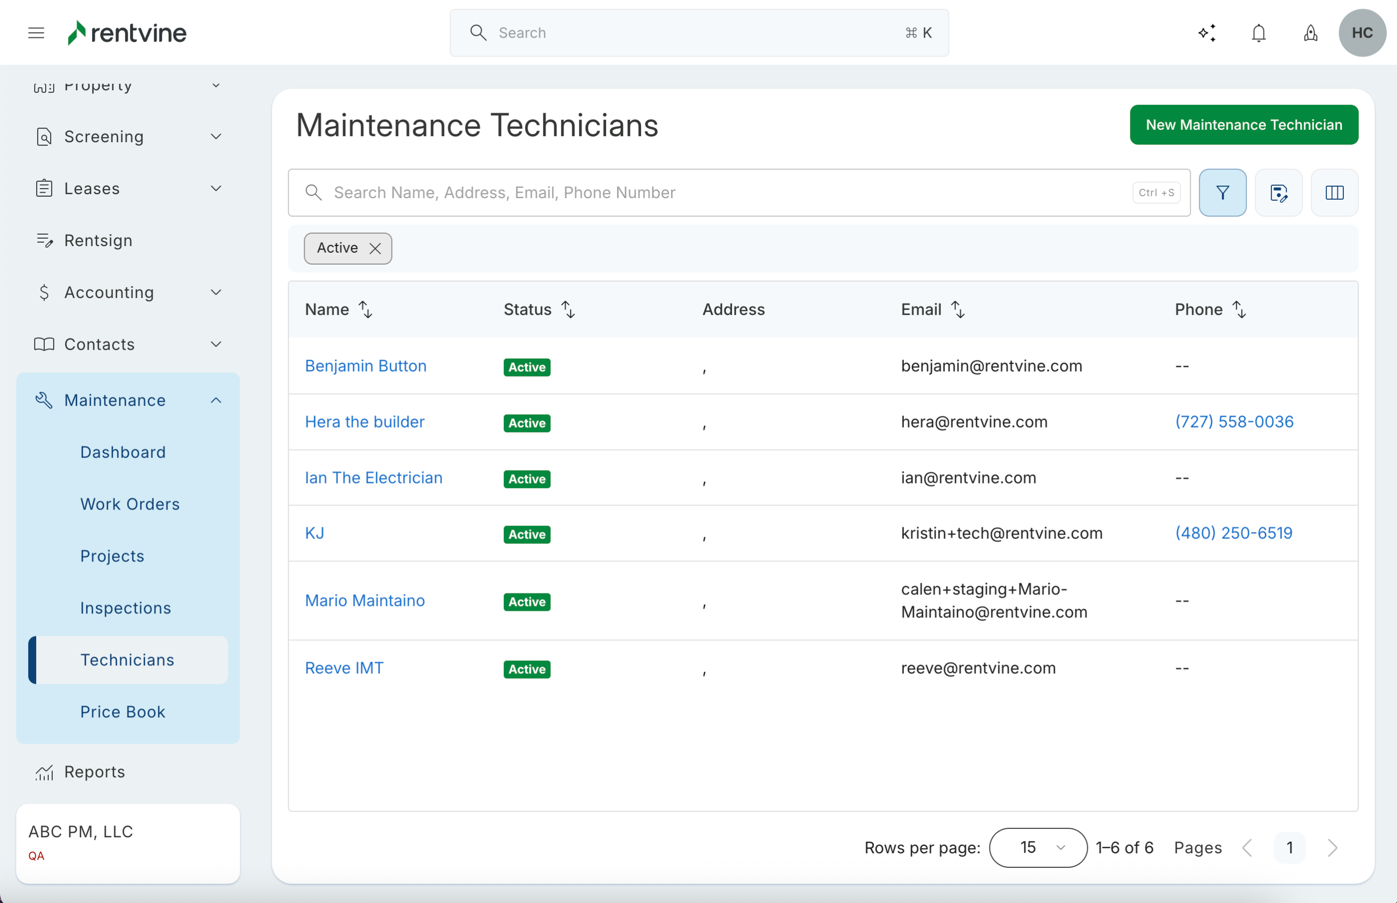Screen dimensions: 1397x903
Task: Click New Maintenance Technician button
Action: [1243, 125]
